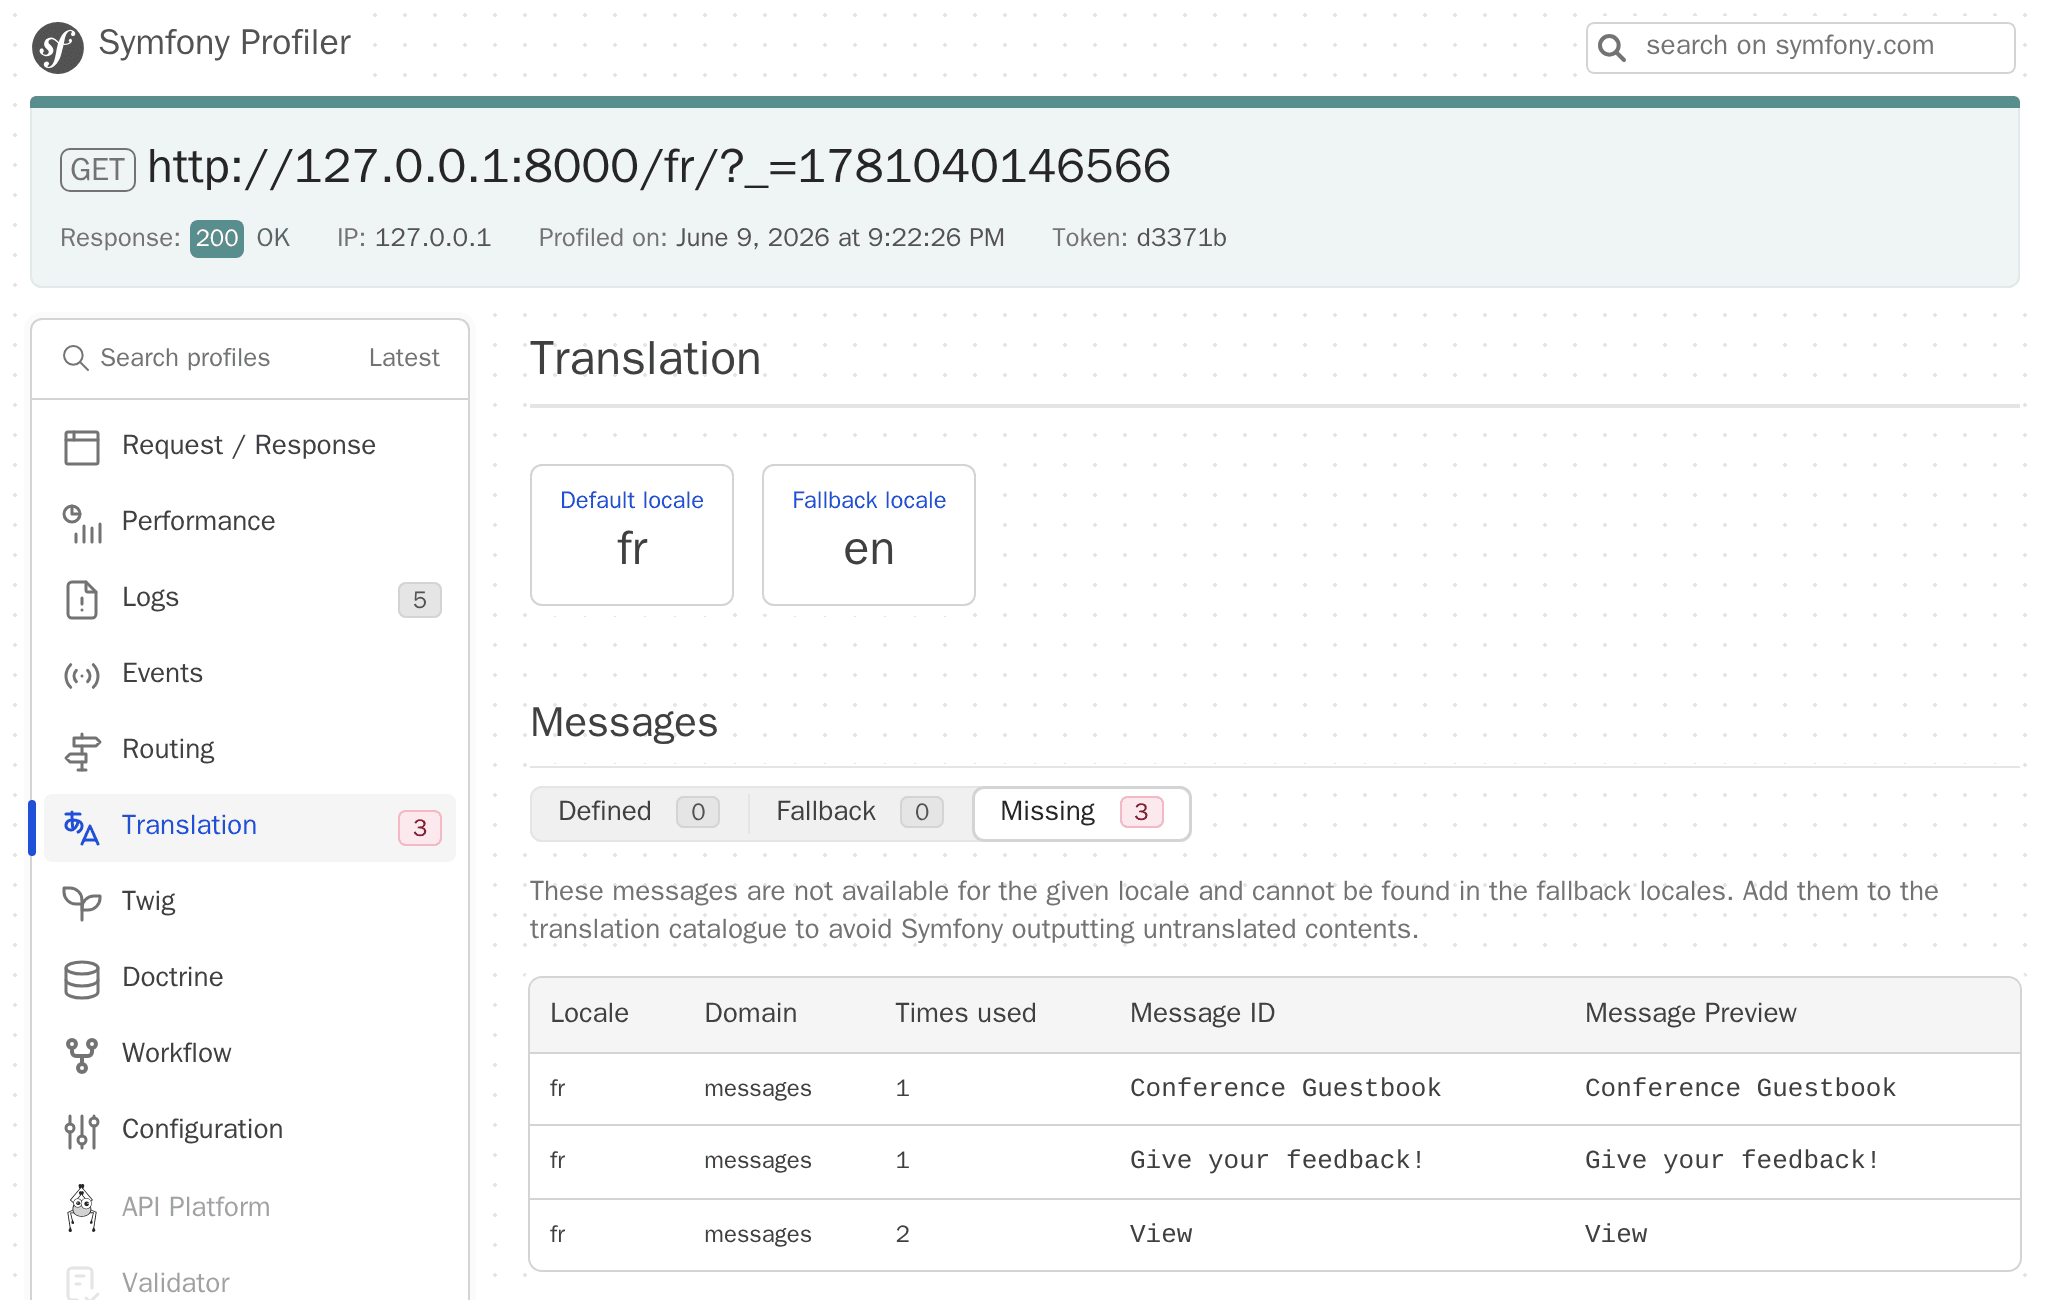Switch to the Fallback messages tab
Screen dimensions: 2050x1300
860,812
